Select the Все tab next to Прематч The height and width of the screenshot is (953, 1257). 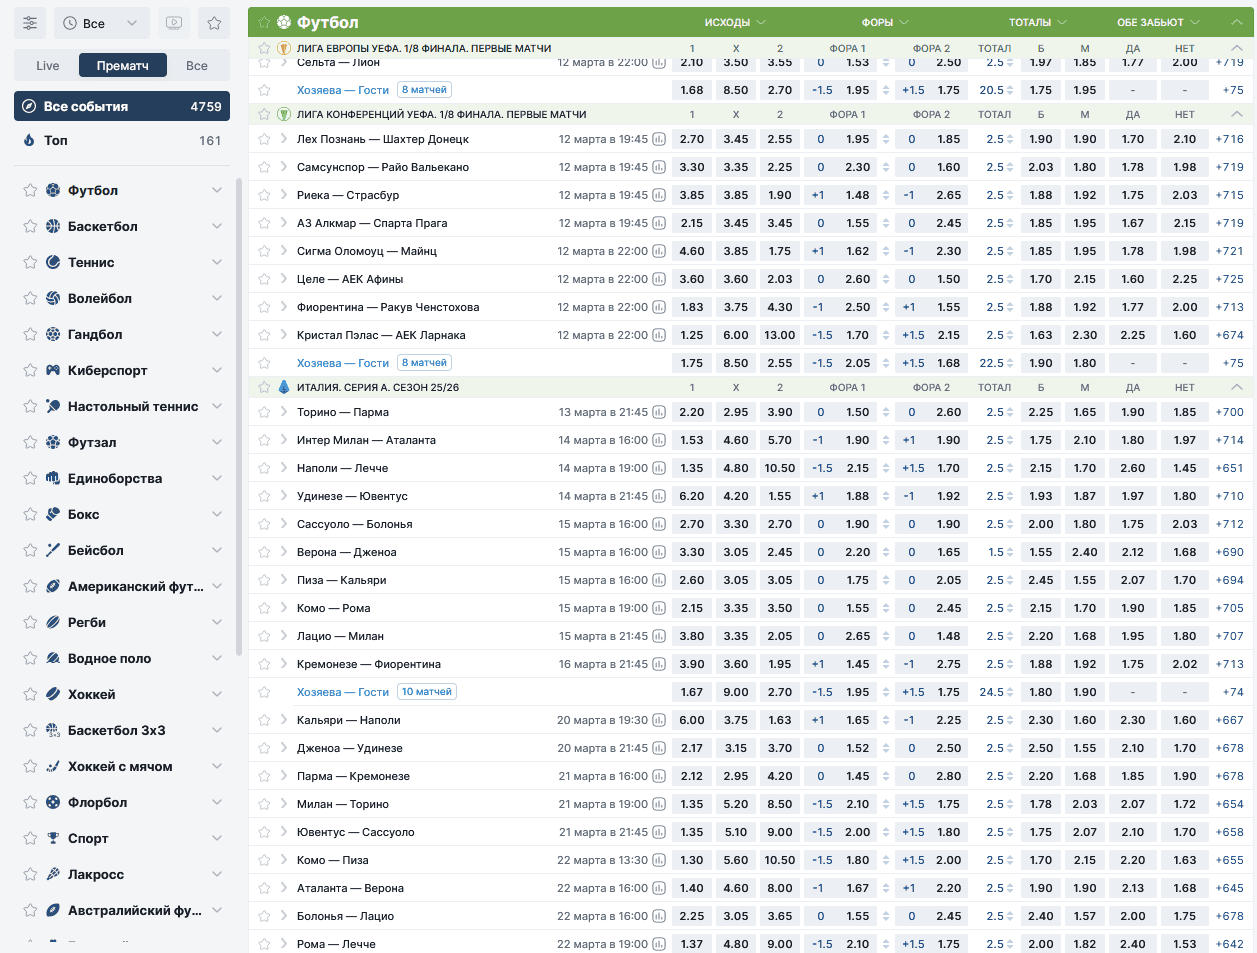(x=197, y=65)
